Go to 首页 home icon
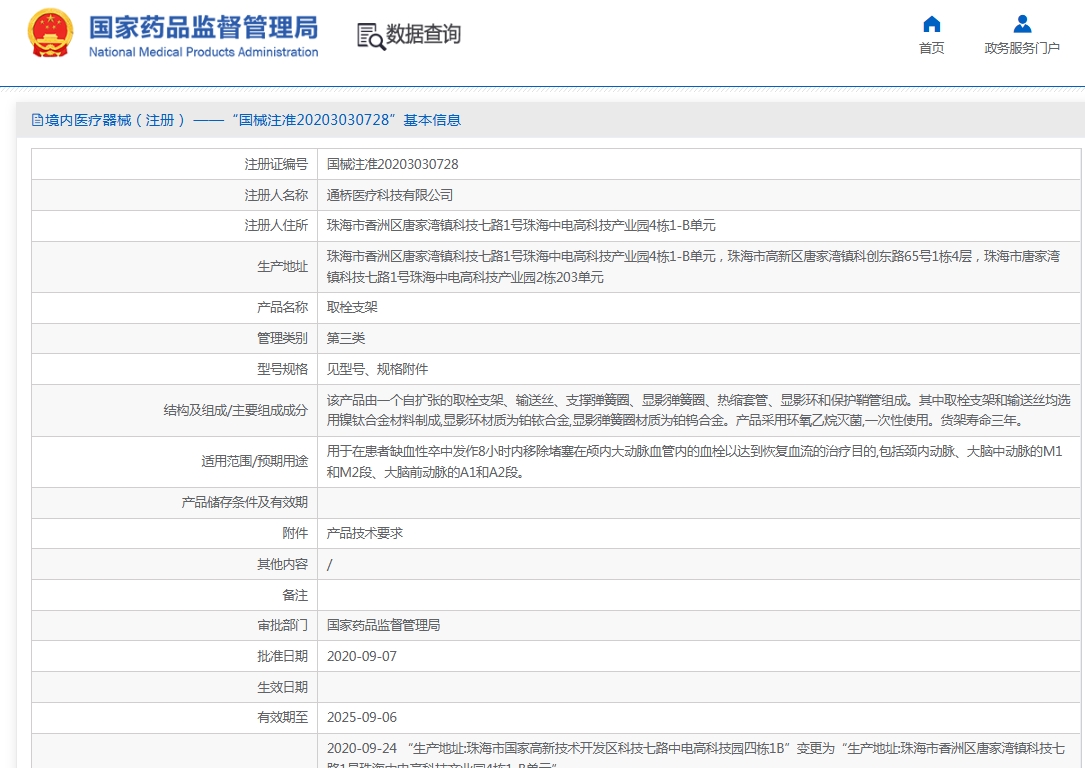The width and height of the screenshot is (1085, 768). pyautogui.click(x=931, y=24)
